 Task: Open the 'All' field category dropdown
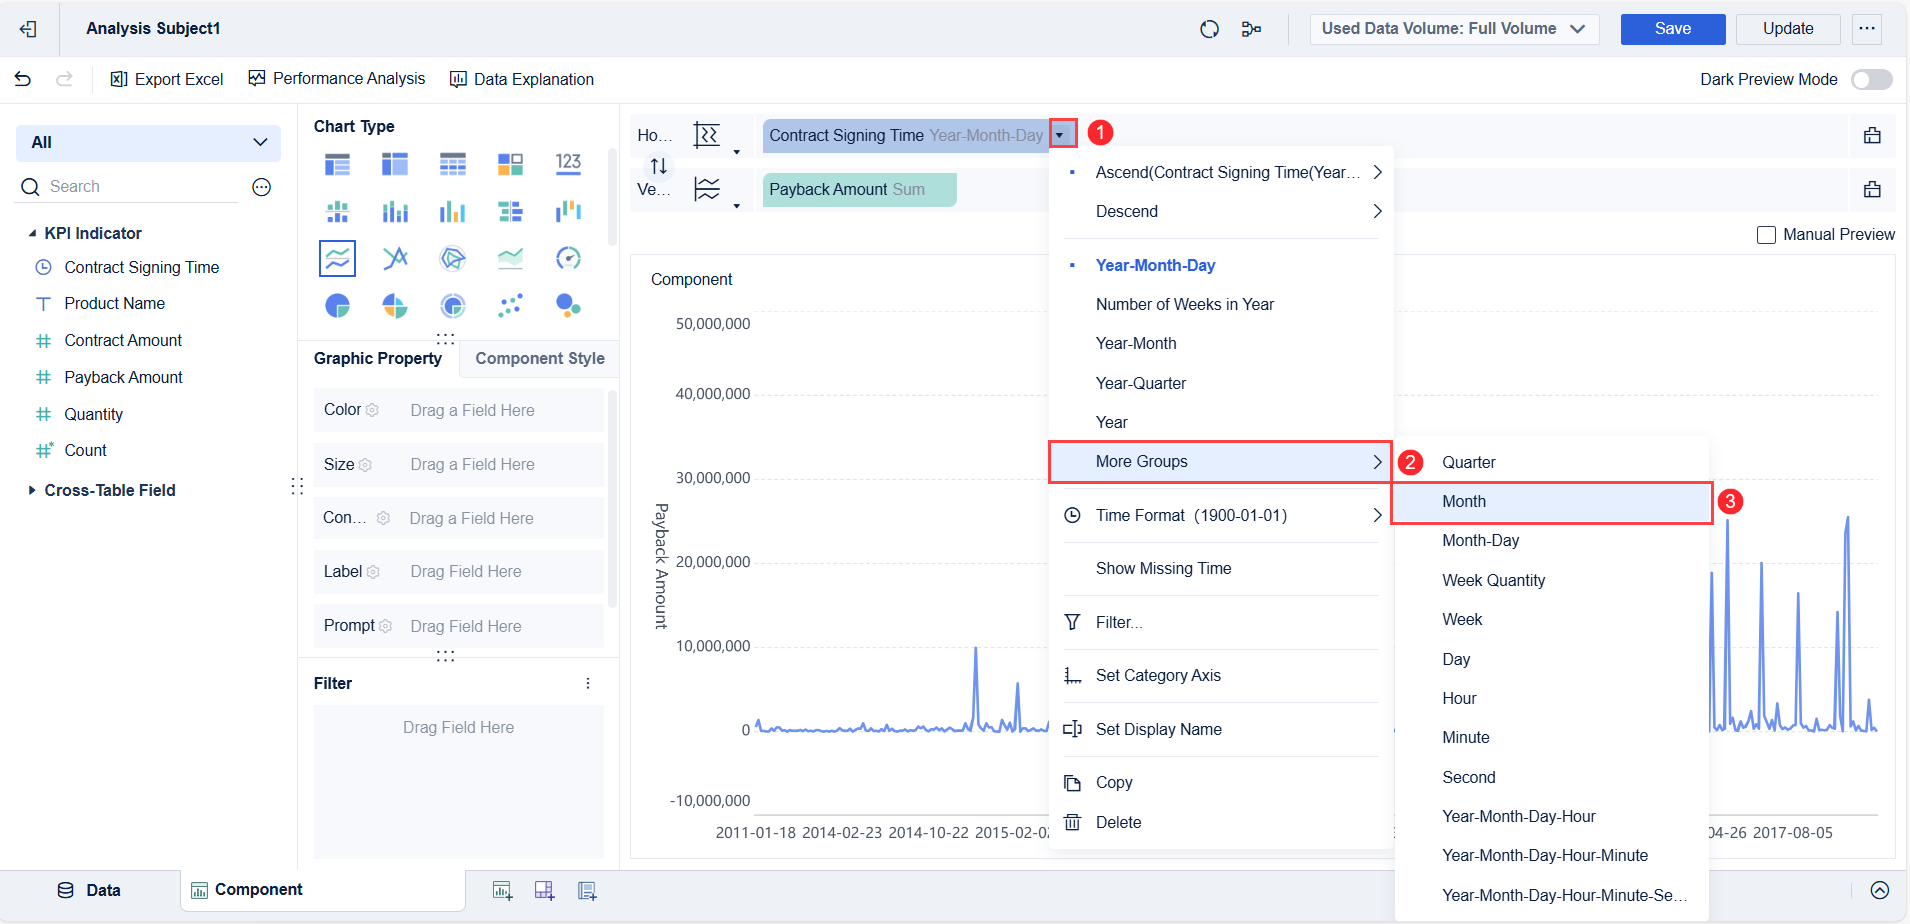pyautogui.click(x=148, y=142)
